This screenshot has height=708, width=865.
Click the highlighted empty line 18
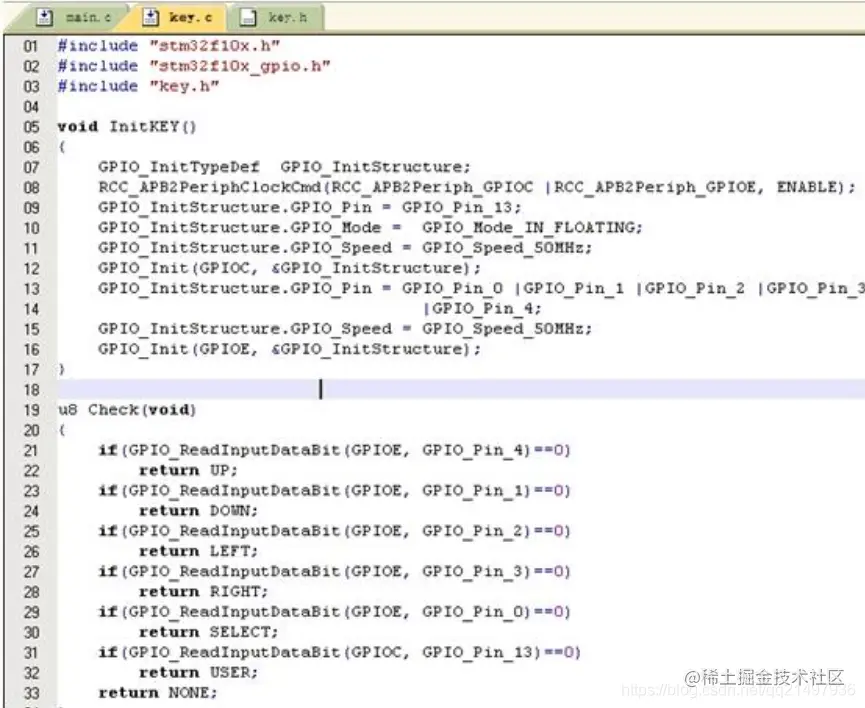click(461, 390)
